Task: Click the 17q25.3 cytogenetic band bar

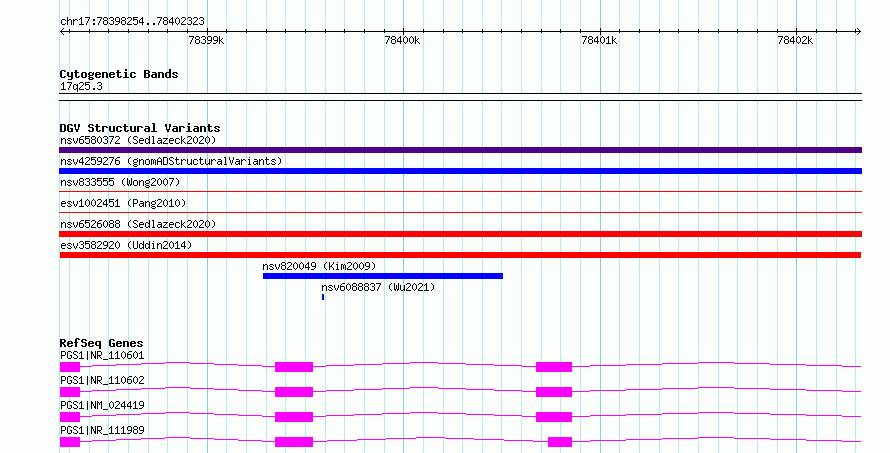Action: 460,97
